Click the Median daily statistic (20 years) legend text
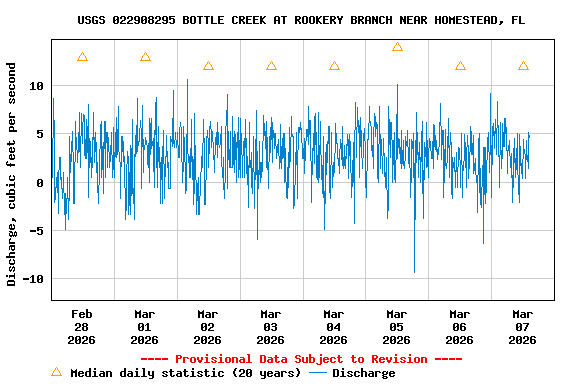This screenshot has width=576, height=384. 186,373
